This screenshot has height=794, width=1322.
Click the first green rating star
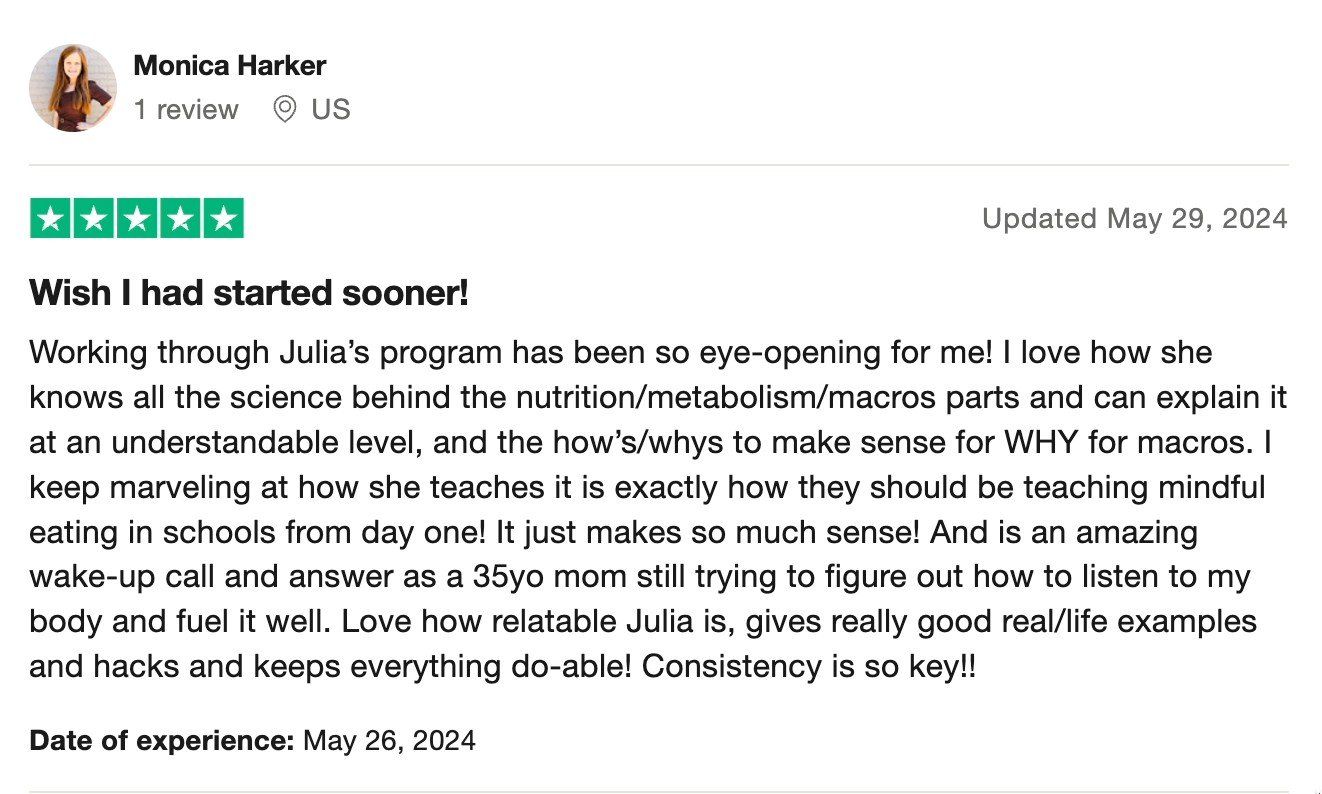[x=50, y=219]
